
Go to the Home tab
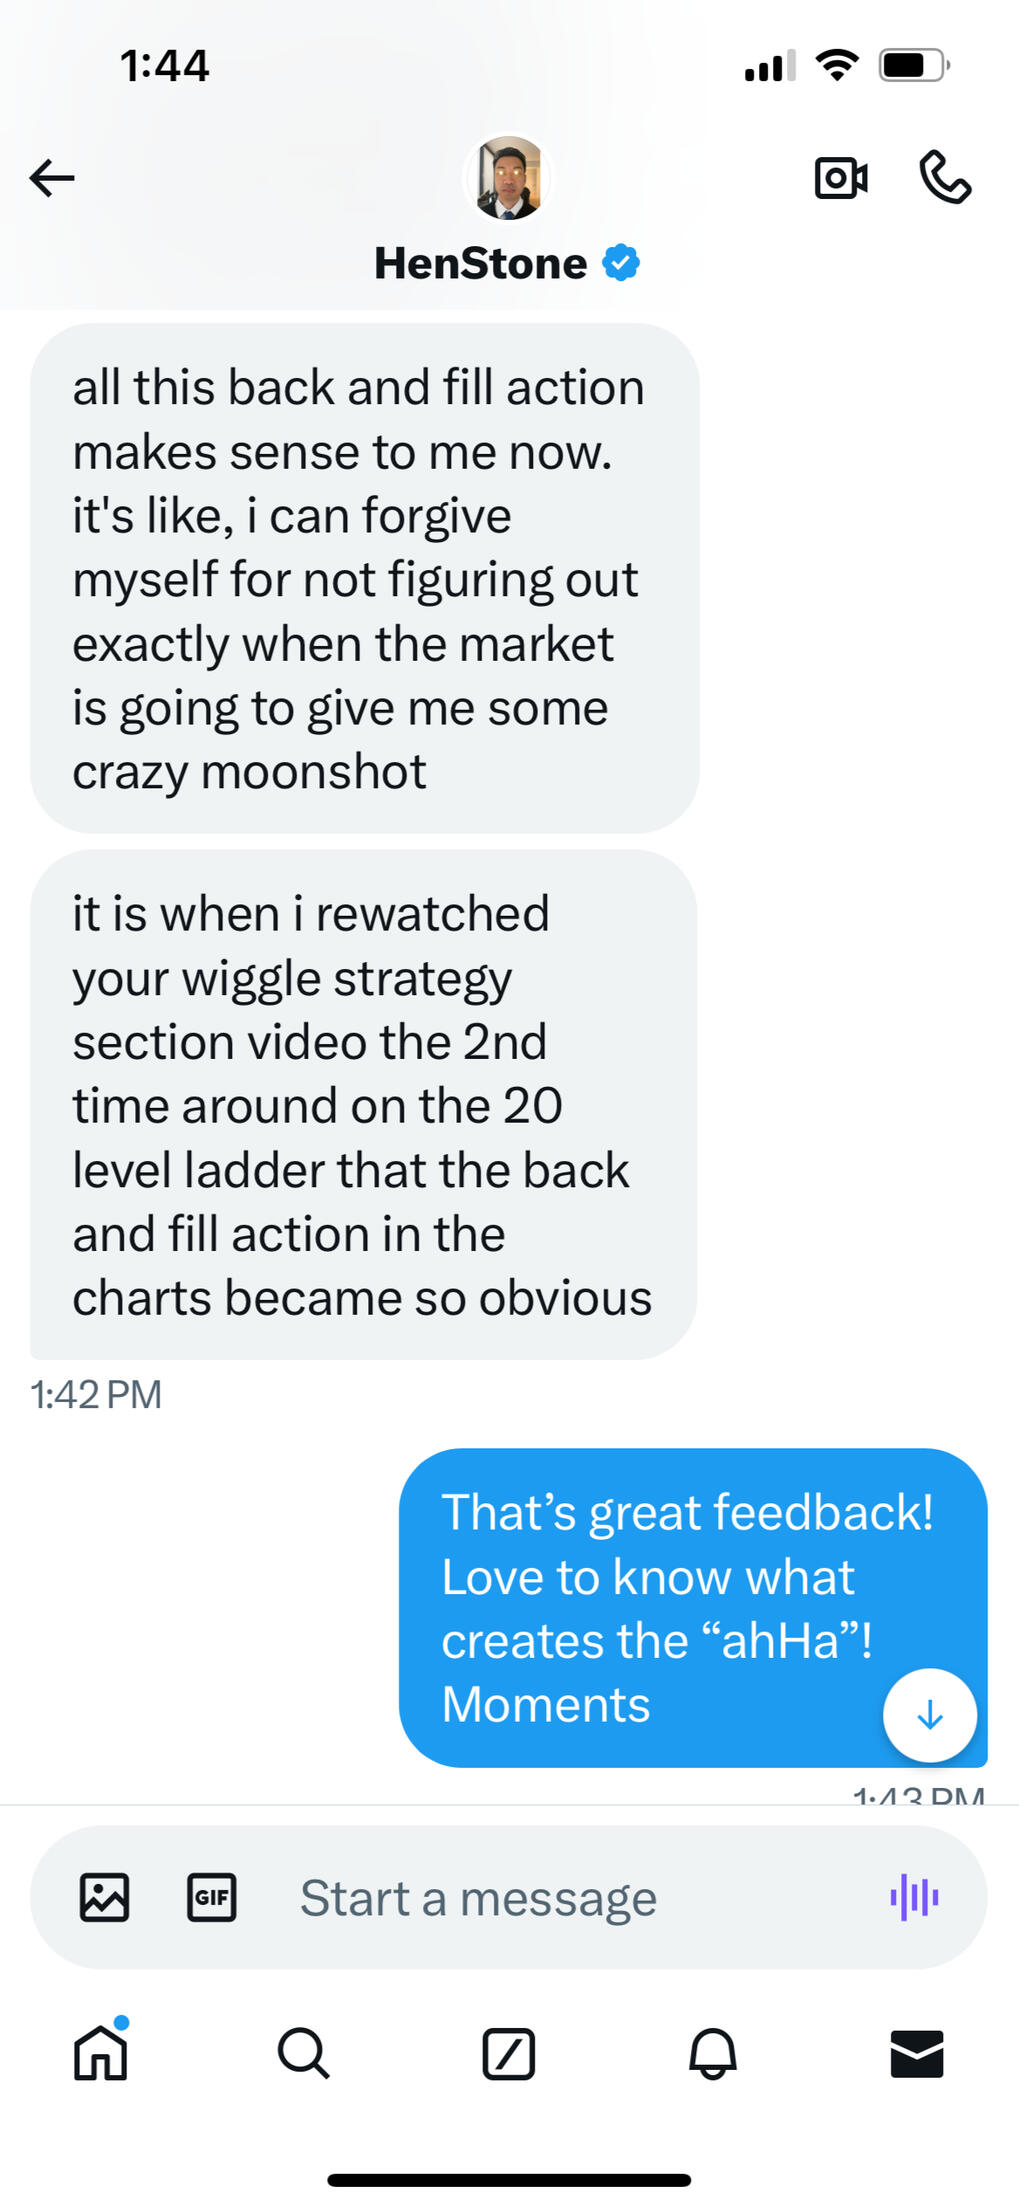tap(101, 2053)
